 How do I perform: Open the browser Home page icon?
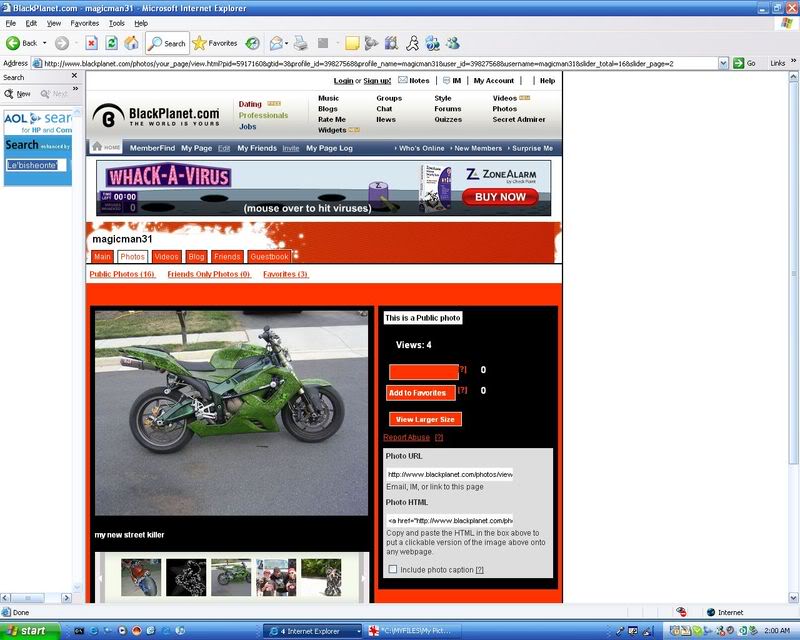[x=133, y=44]
